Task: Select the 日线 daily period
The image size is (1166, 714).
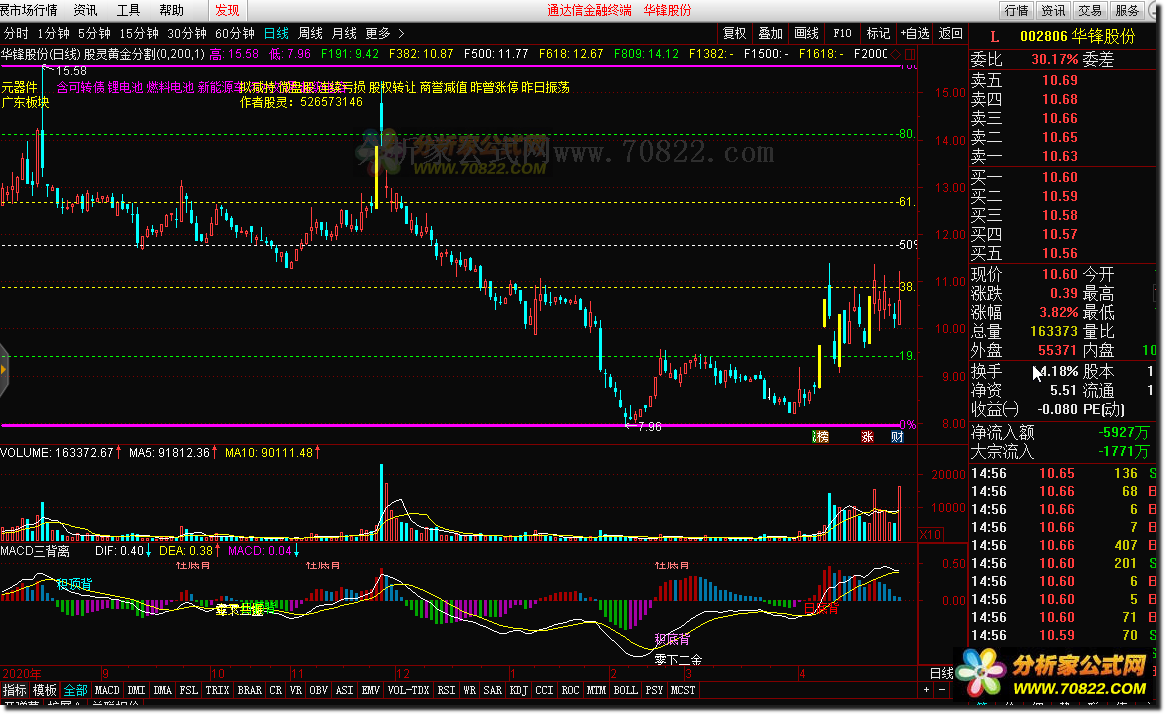Action: [x=277, y=33]
